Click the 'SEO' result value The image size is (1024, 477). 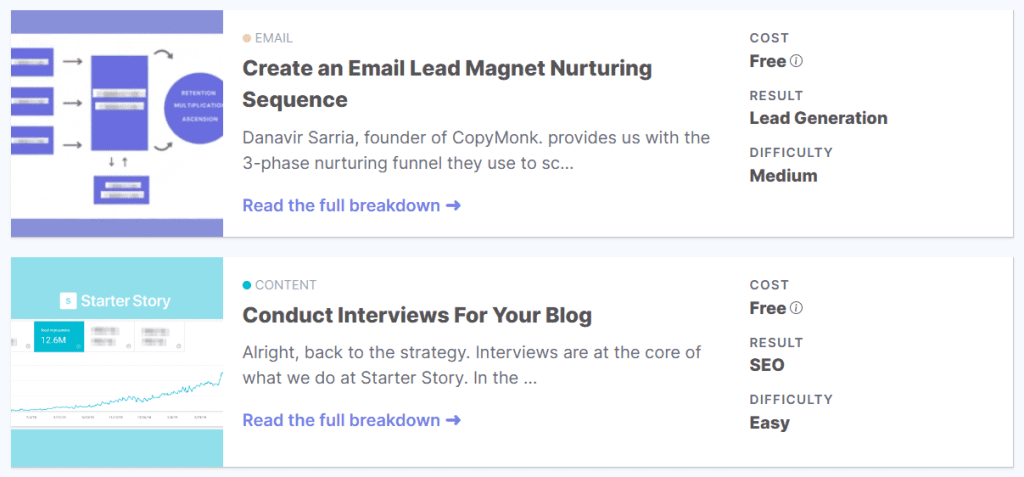767,365
